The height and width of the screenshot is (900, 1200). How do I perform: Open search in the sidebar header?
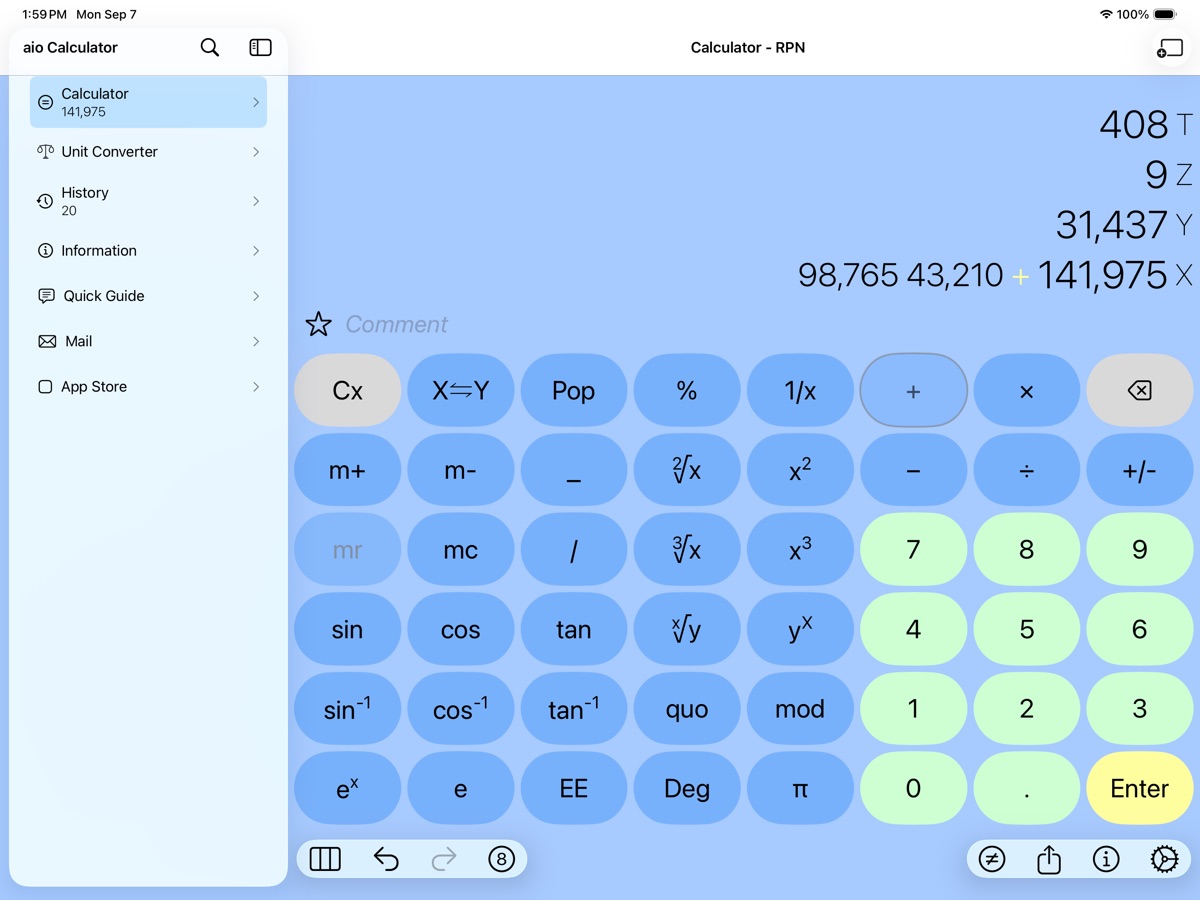coord(209,47)
